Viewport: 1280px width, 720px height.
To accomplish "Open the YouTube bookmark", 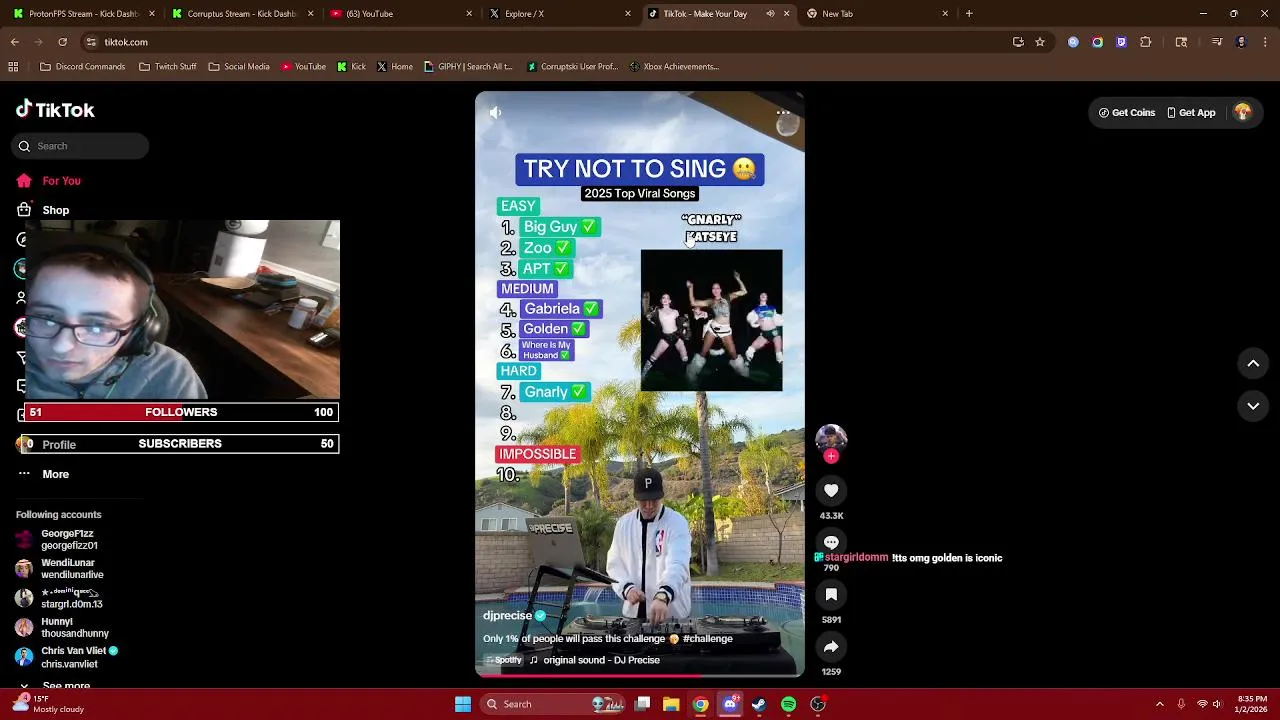I will 304,67.
